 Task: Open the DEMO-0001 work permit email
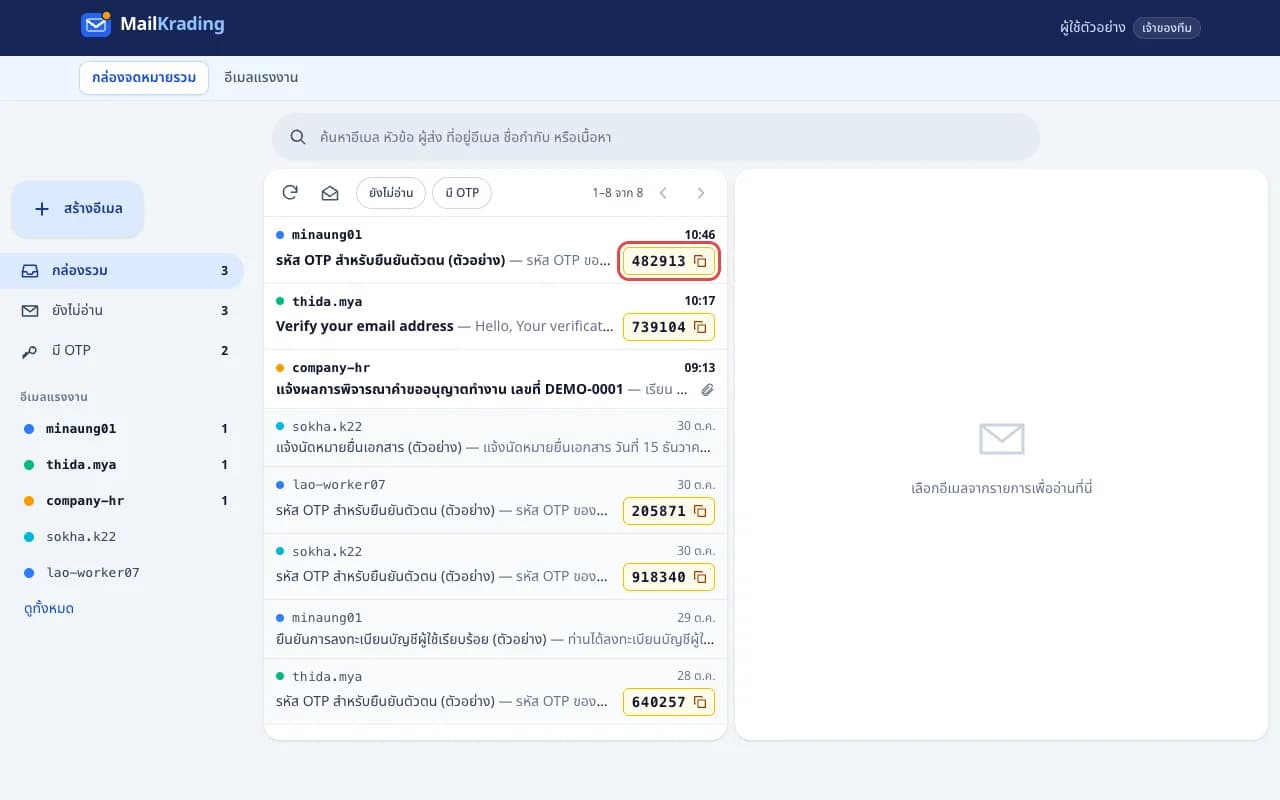click(x=495, y=379)
